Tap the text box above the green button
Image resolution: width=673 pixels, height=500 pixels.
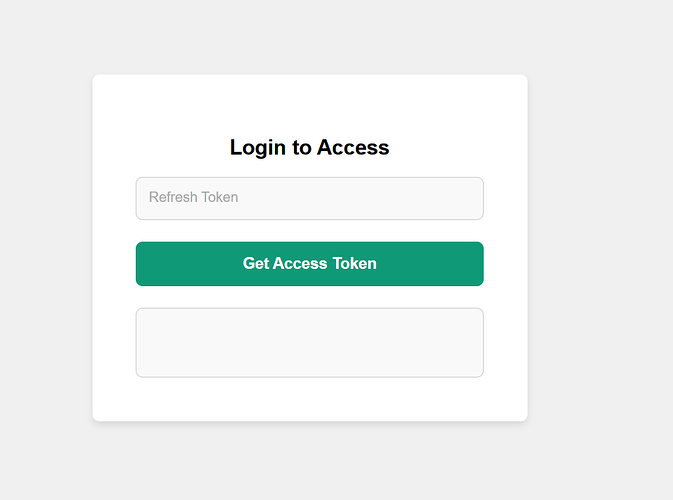pyautogui.click(x=309, y=198)
